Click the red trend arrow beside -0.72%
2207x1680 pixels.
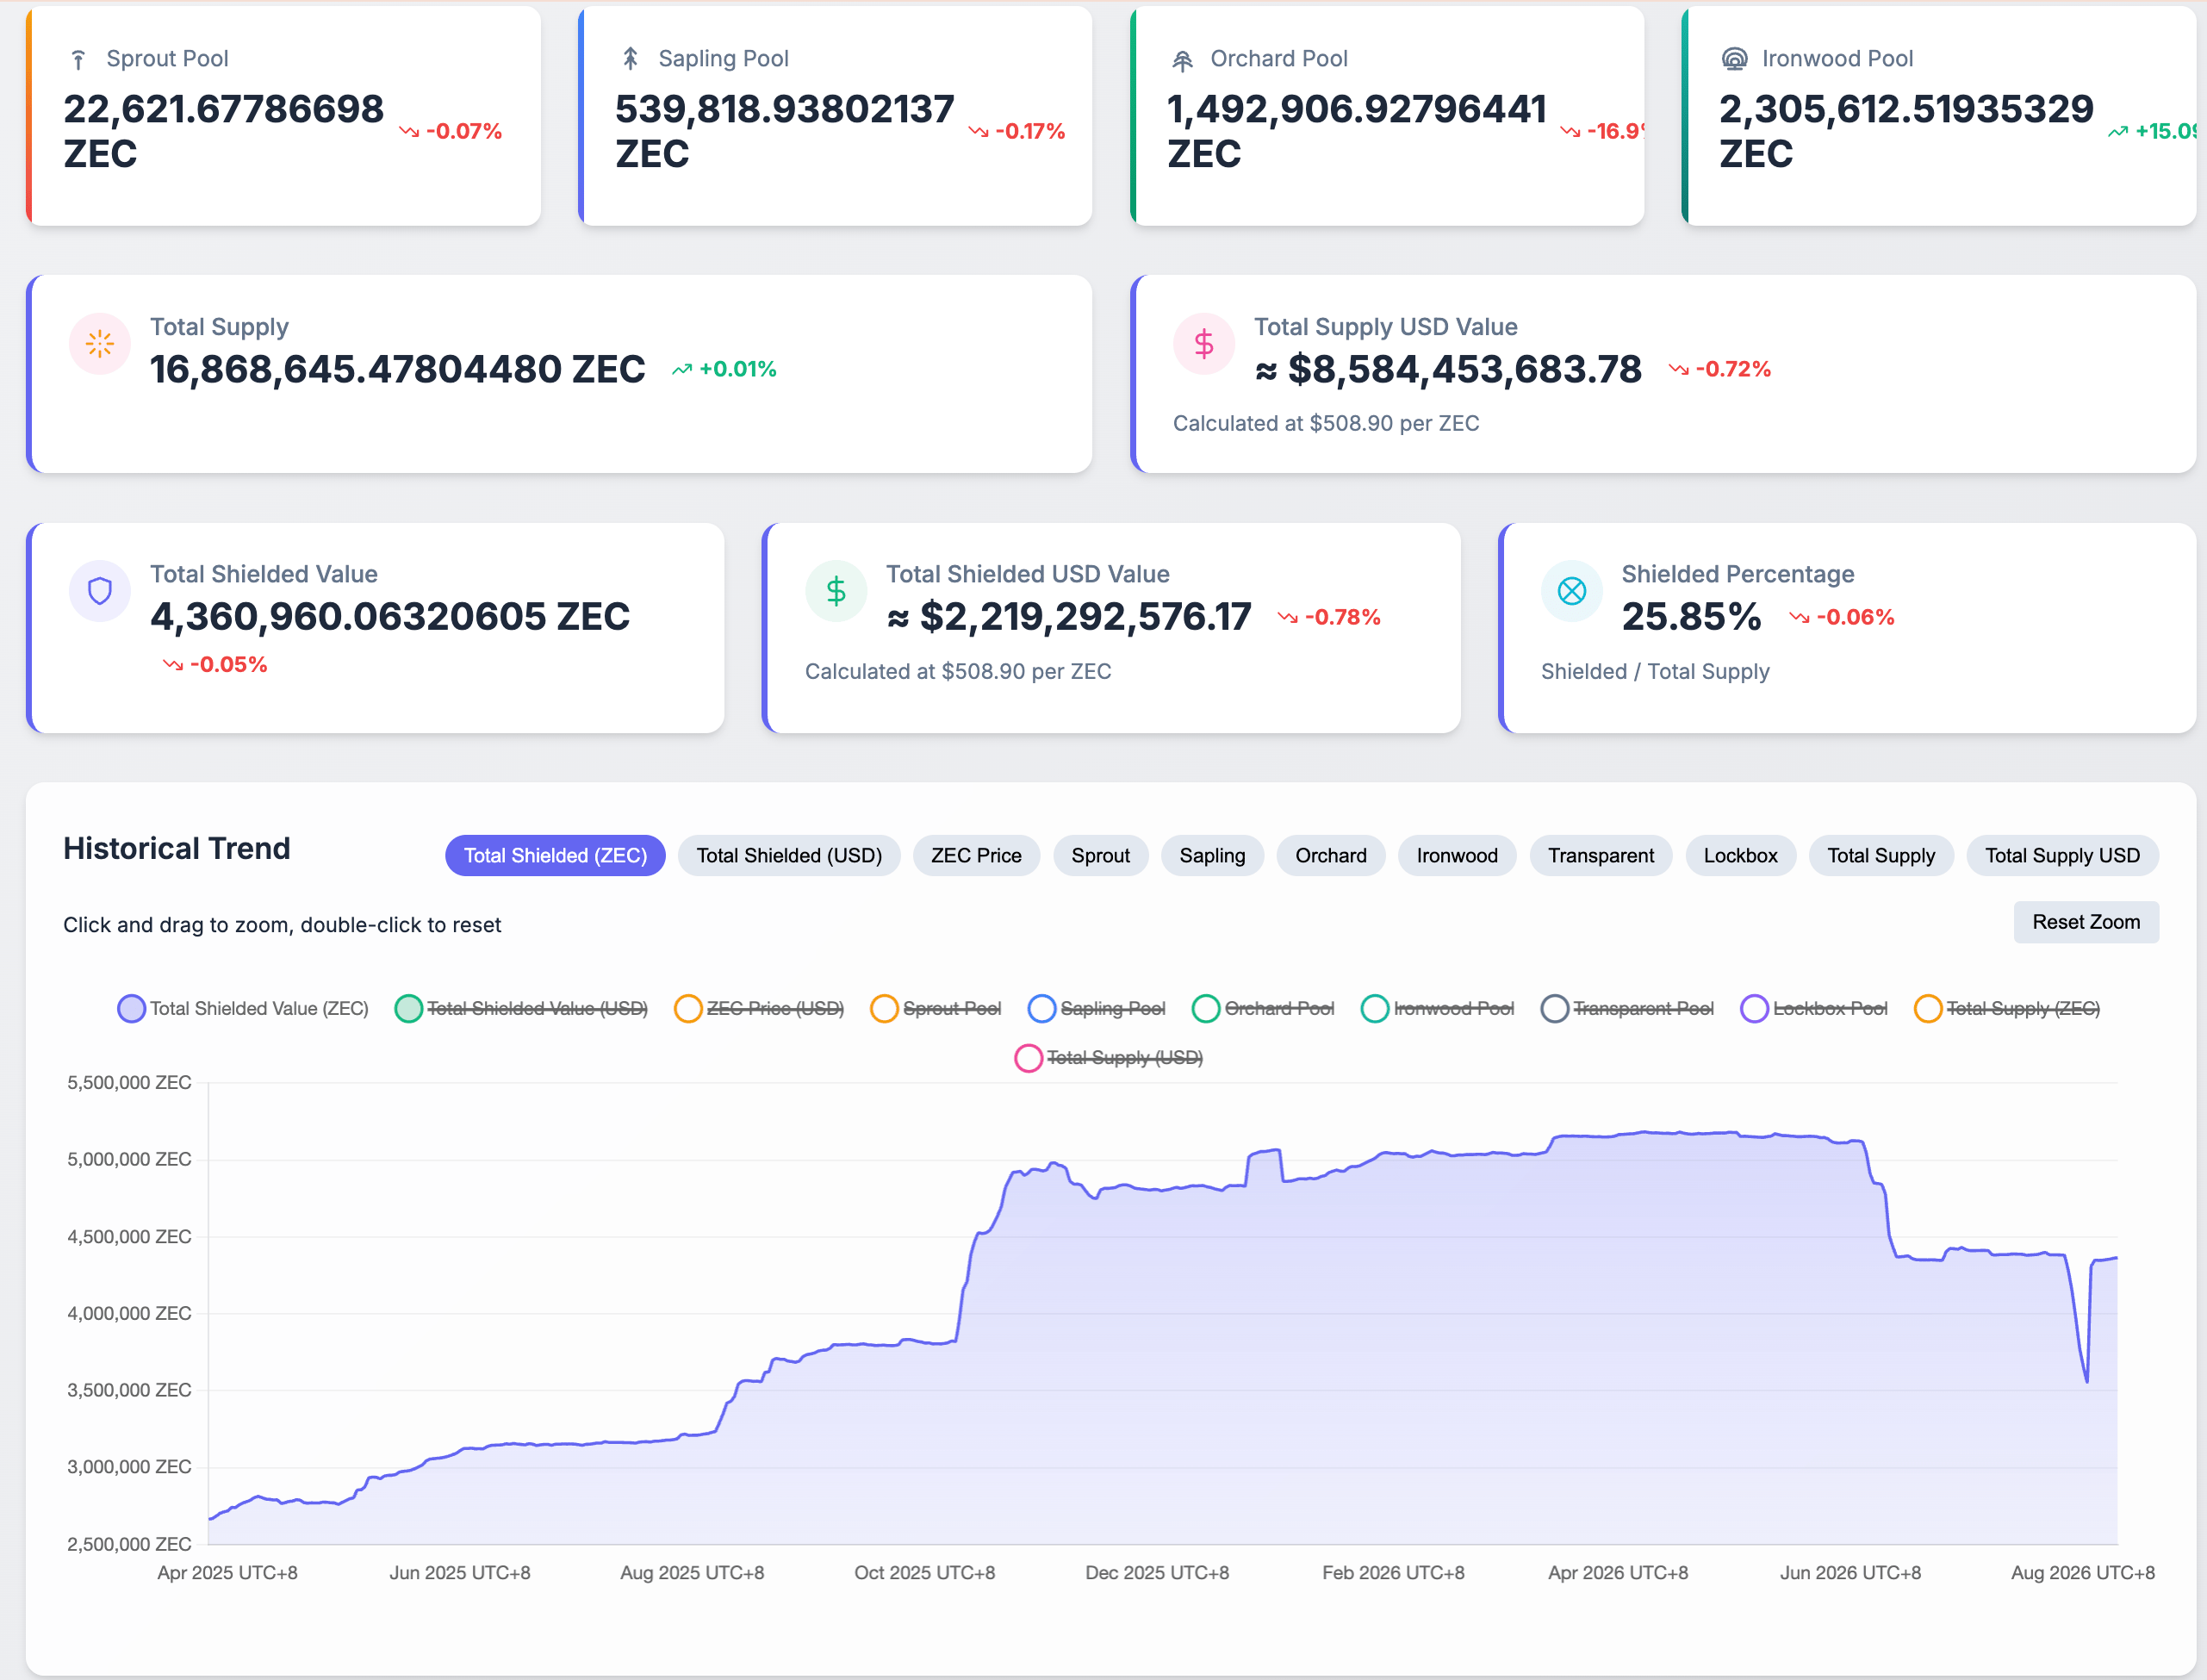(x=1679, y=370)
